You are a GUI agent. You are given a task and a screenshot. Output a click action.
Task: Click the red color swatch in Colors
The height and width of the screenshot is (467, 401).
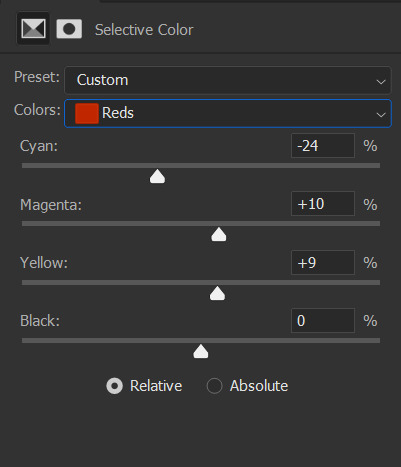point(87,113)
